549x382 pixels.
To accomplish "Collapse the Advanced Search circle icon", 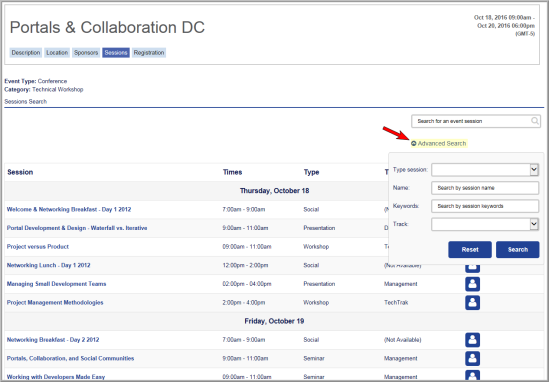I will pyautogui.click(x=414, y=144).
